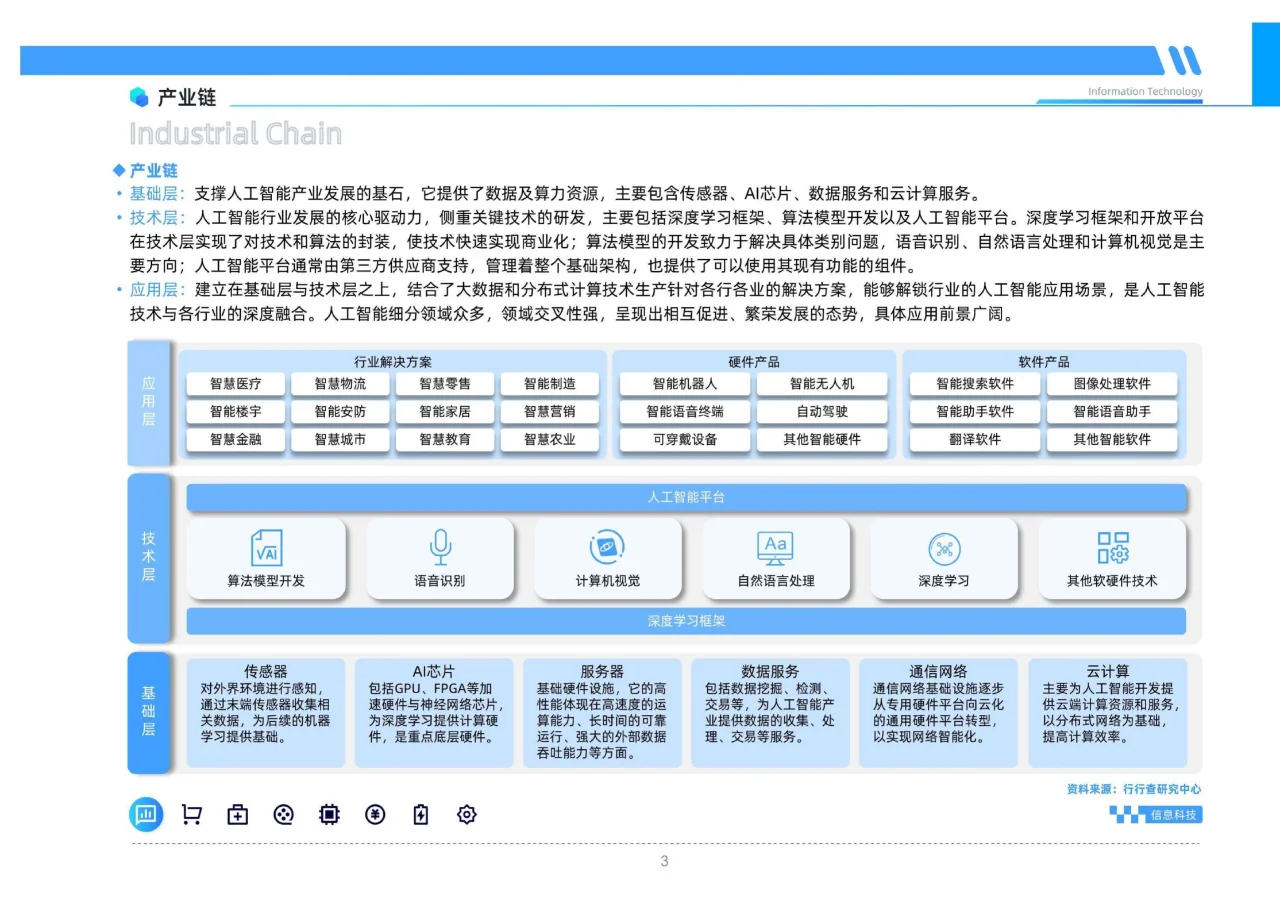1280x905 pixels.
Task: Select the 智能无人机 box
Action: [822, 384]
